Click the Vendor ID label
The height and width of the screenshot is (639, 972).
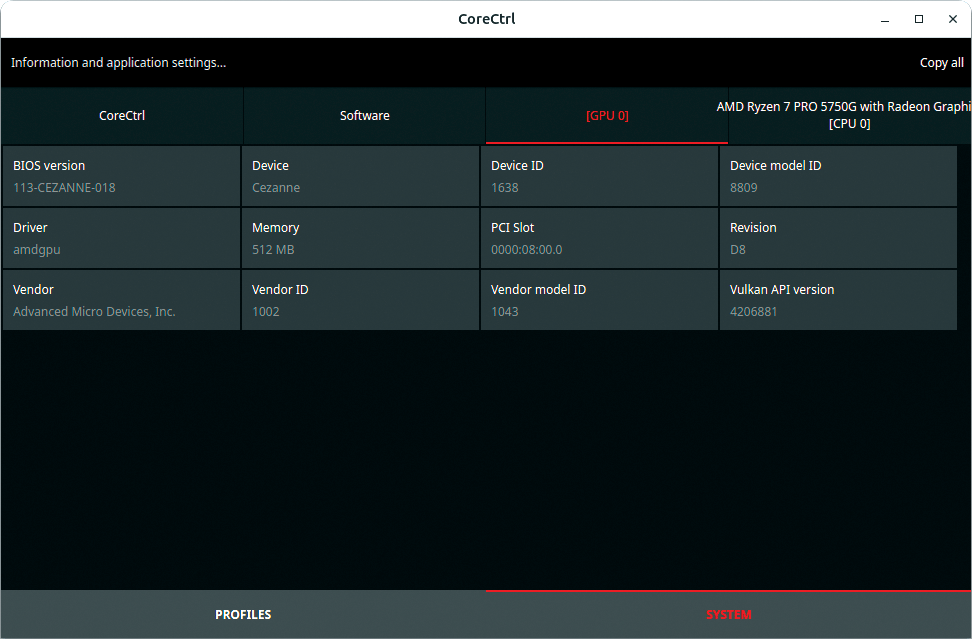pyautogui.click(x=280, y=289)
